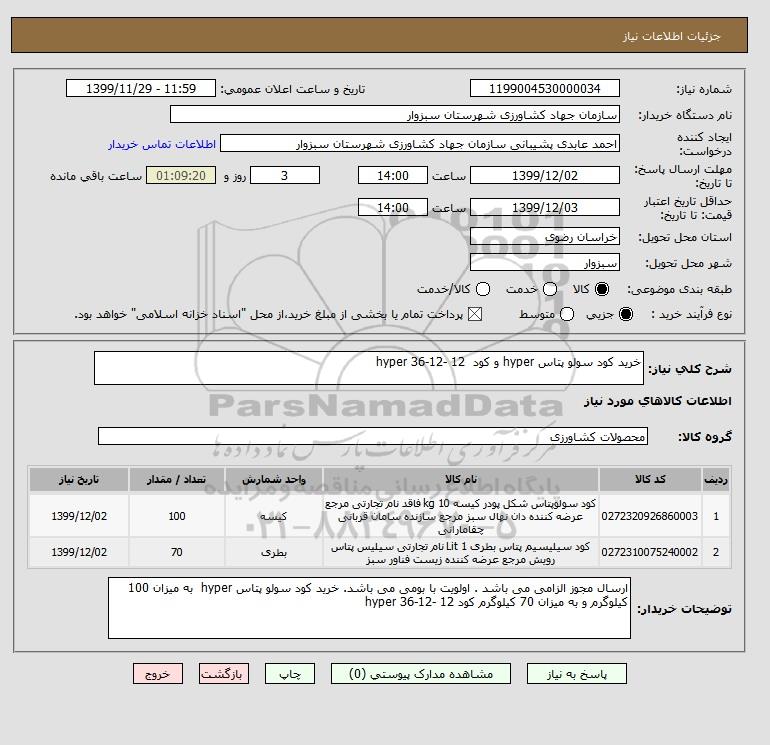Select the جزیی purchase type radio

point(626,314)
